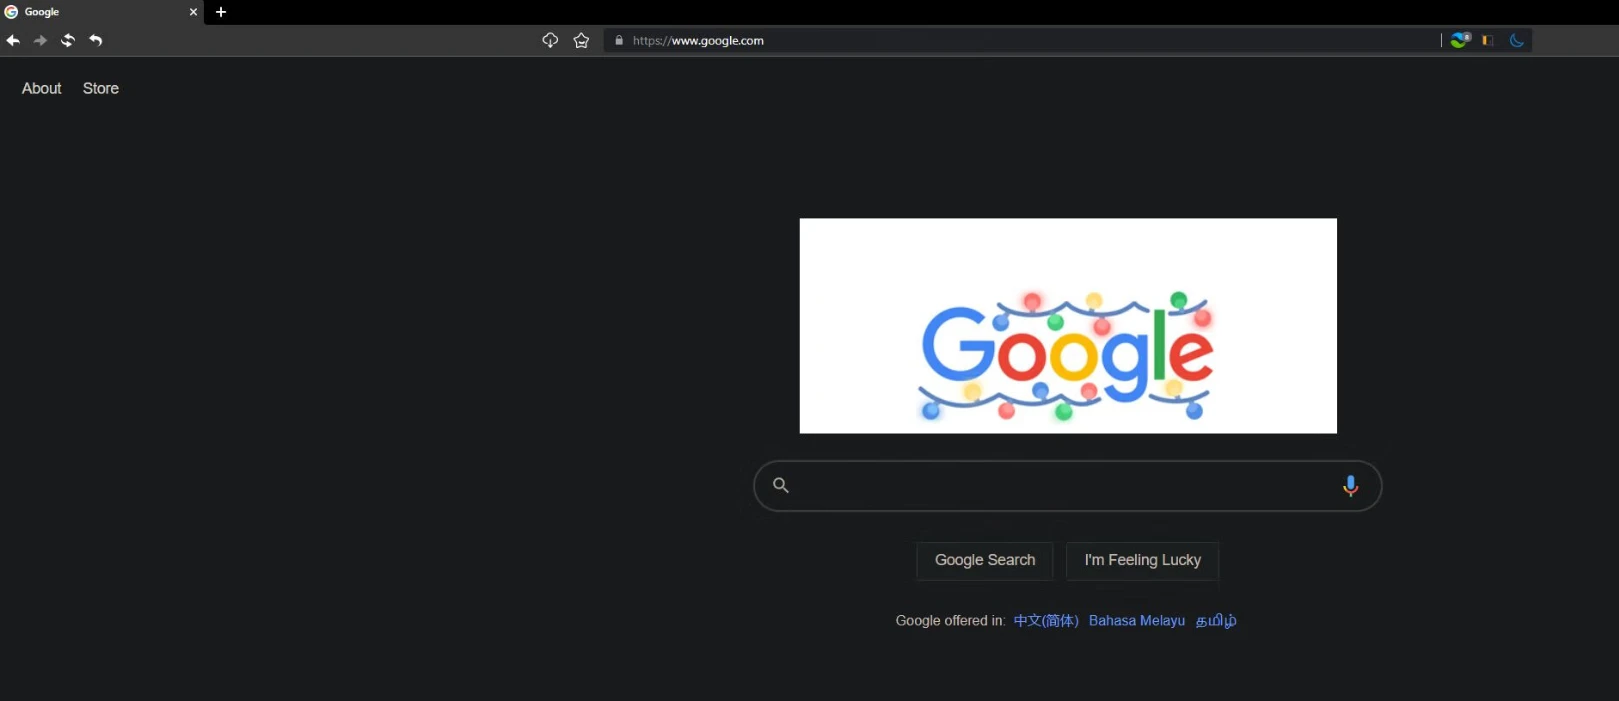Image resolution: width=1619 pixels, height=701 pixels.
Task: Reload the current page
Action: [x=68, y=40]
